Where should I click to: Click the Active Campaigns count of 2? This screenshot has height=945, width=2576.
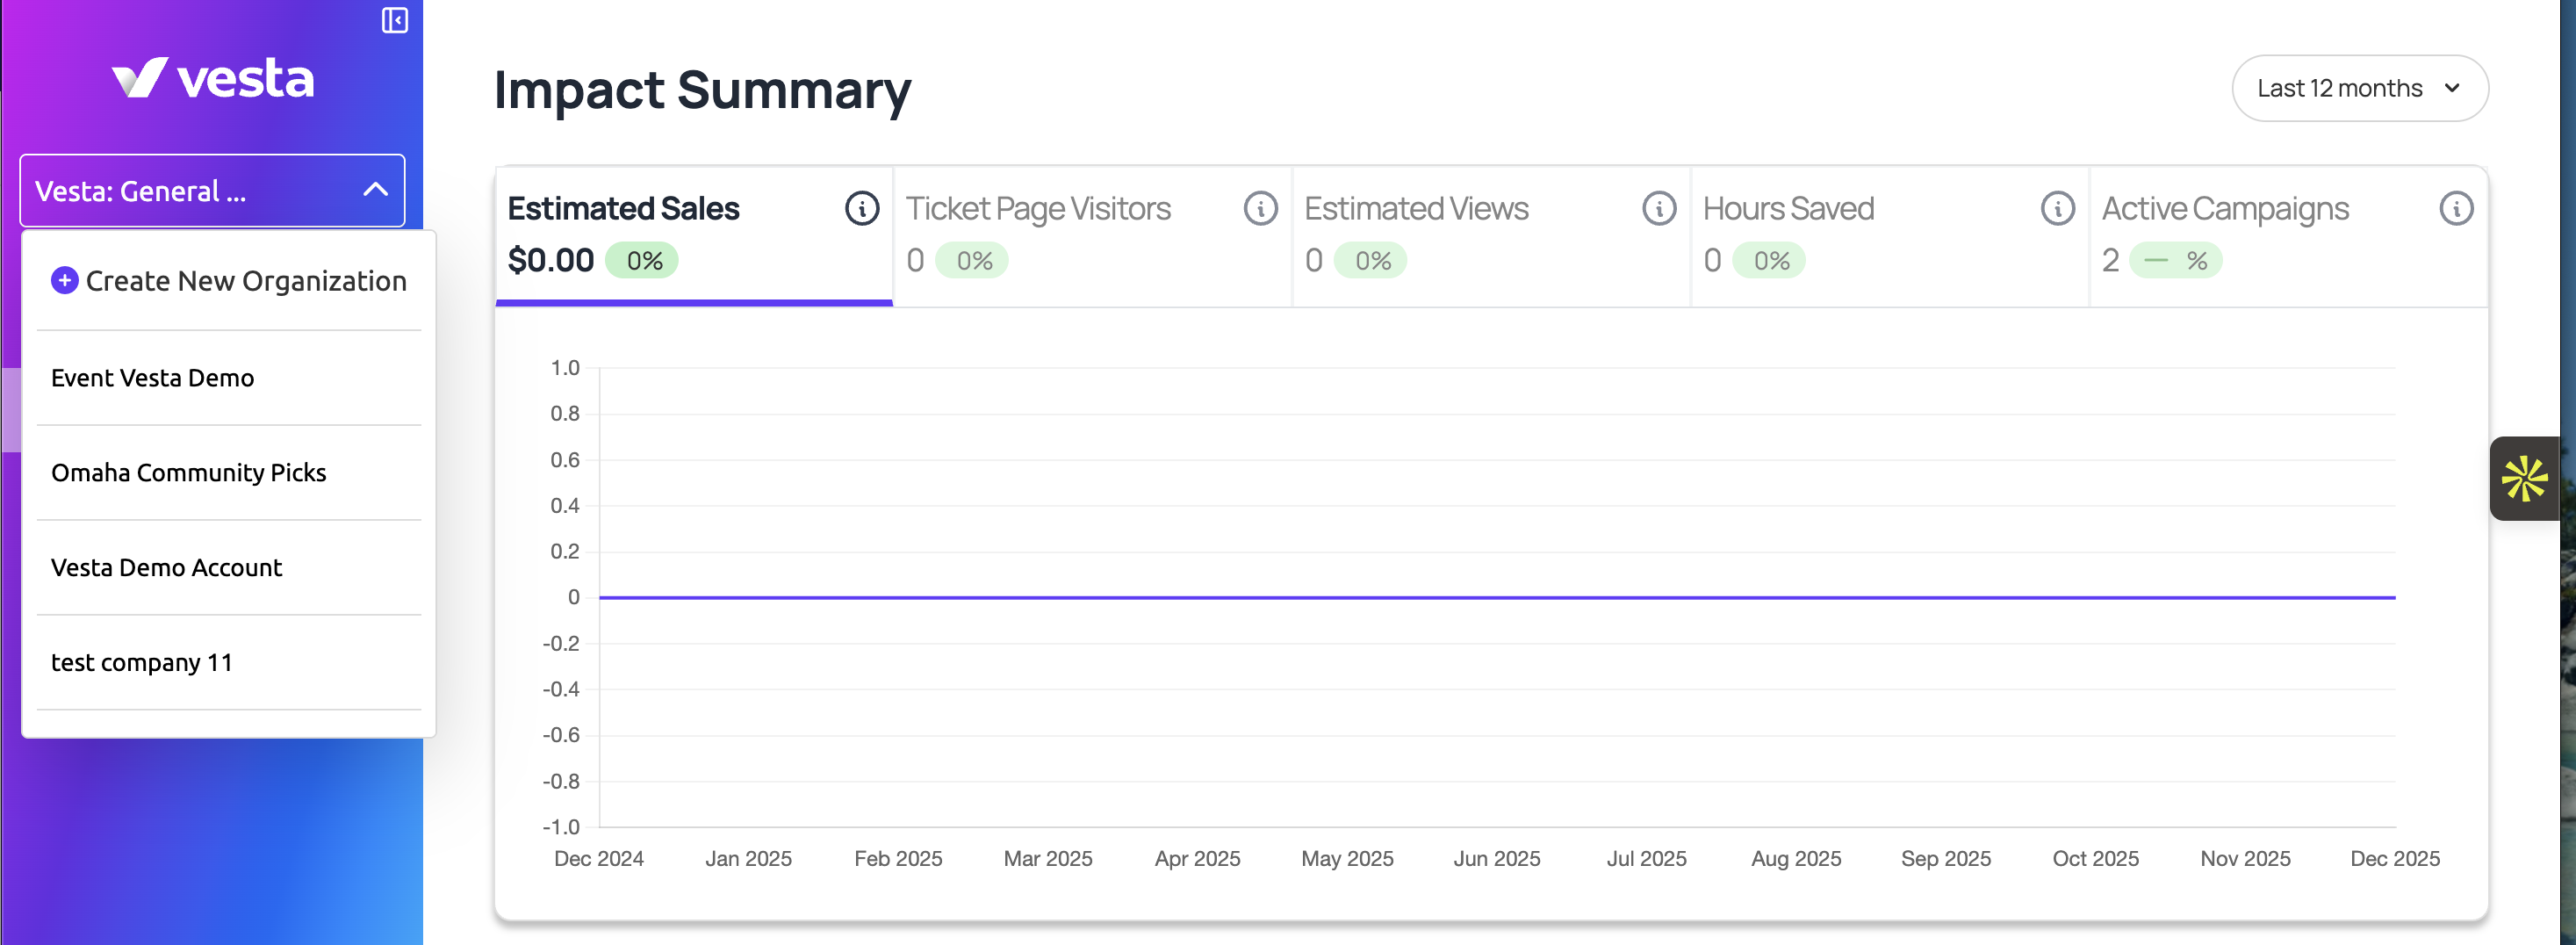[2110, 260]
